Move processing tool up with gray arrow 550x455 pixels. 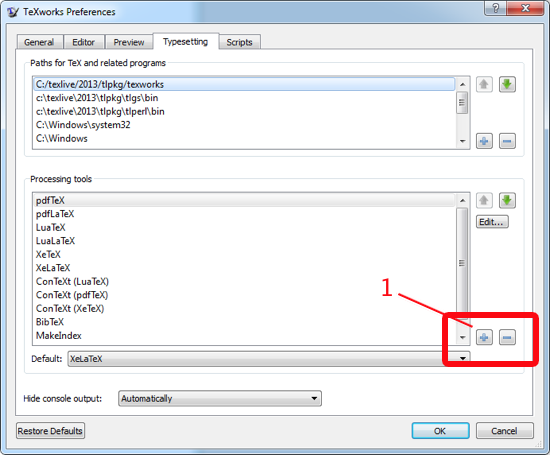click(x=484, y=201)
